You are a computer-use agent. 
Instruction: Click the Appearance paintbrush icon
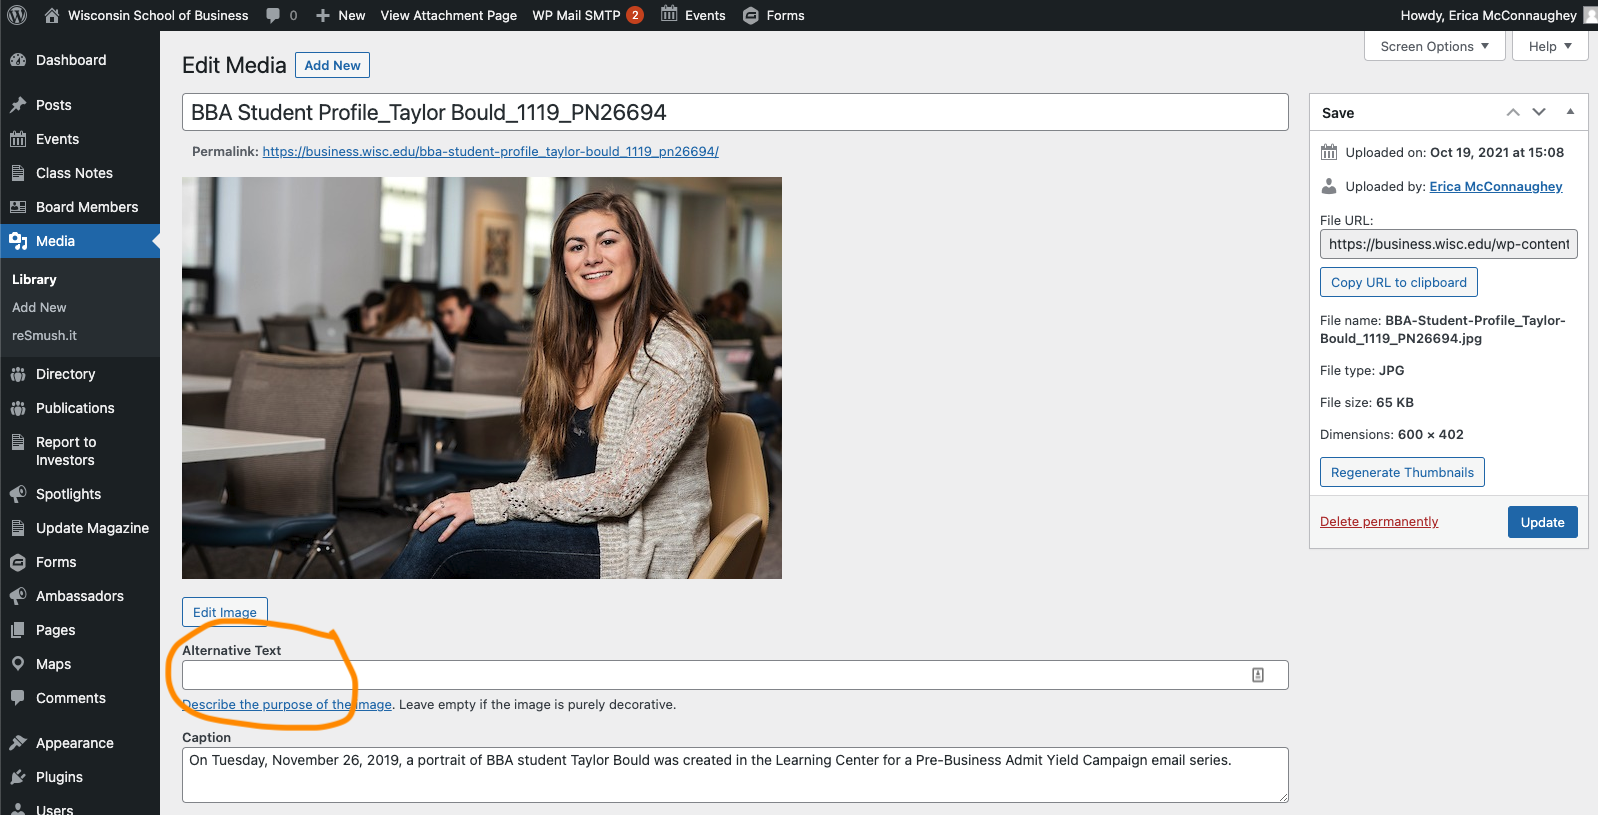pyautogui.click(x=18, y=743)
